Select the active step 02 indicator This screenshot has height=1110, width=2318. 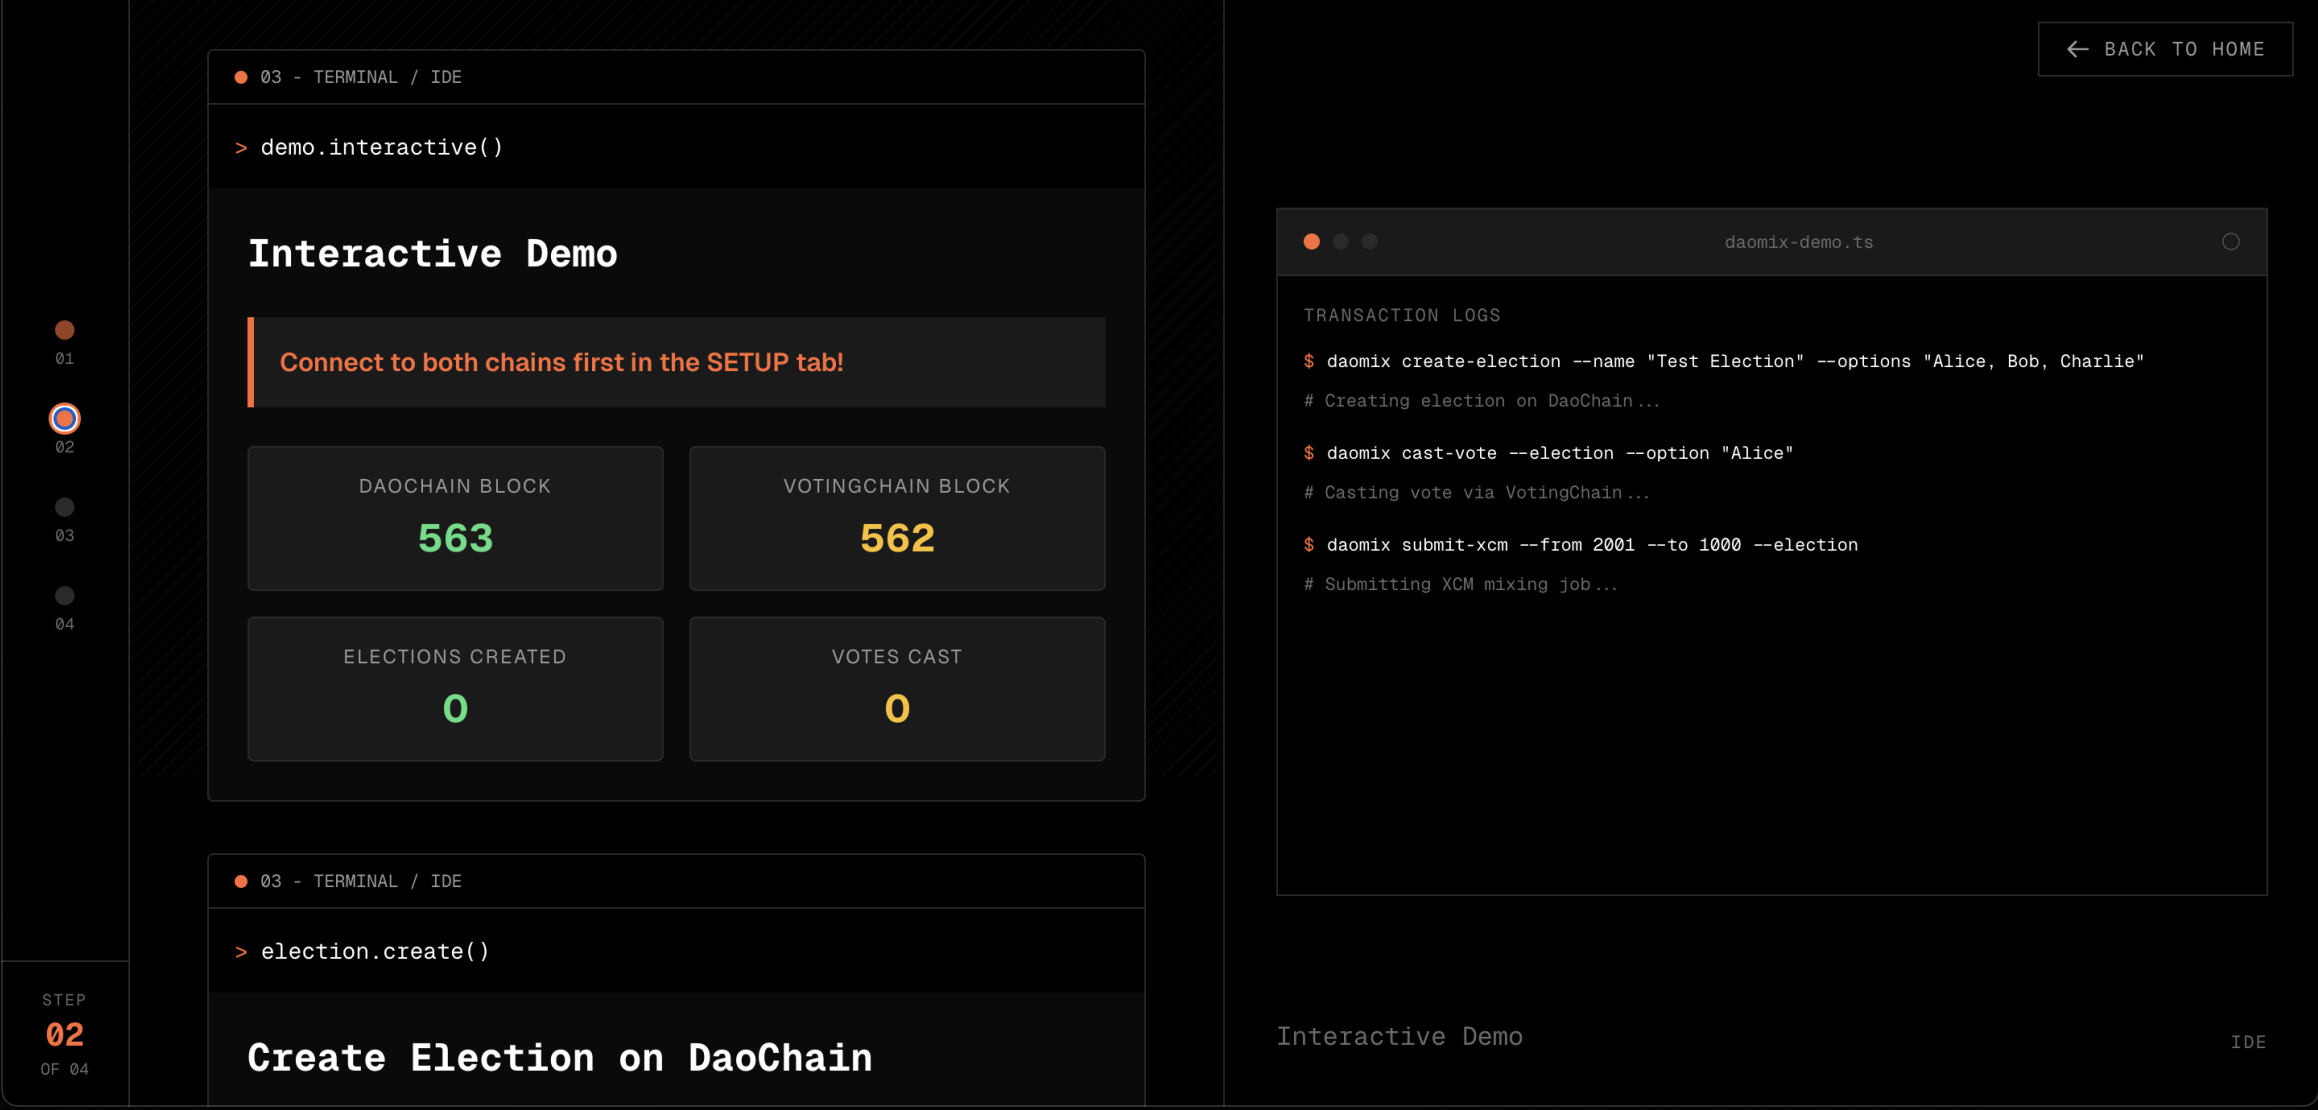click(x=65, y=418)
